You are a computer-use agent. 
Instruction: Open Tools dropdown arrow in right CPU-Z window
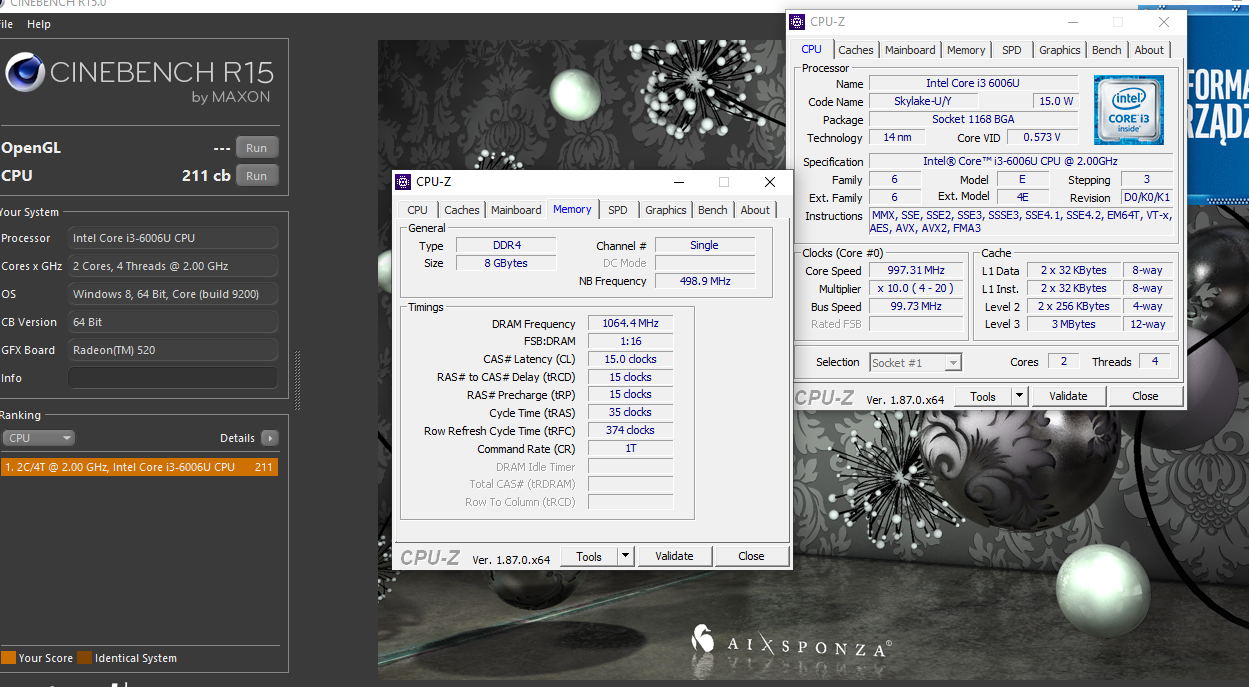1019,396
